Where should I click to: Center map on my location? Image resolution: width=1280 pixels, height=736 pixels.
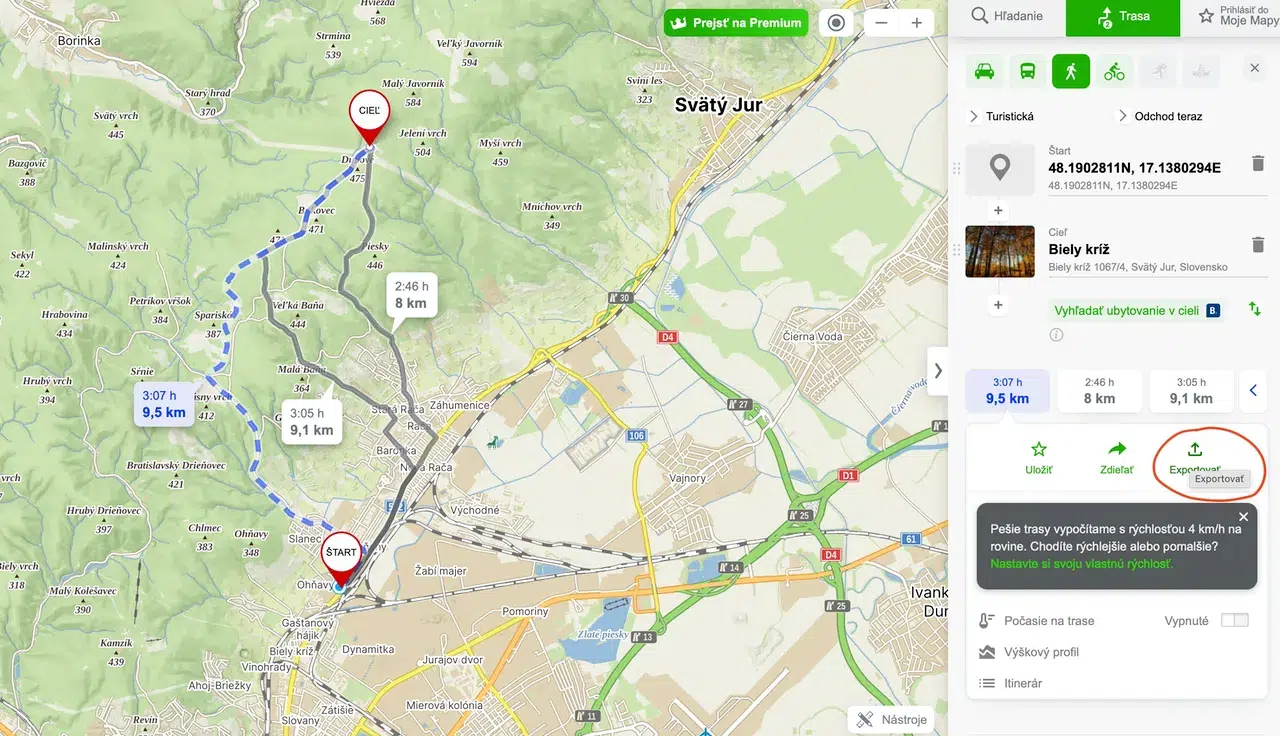point(836,23)
